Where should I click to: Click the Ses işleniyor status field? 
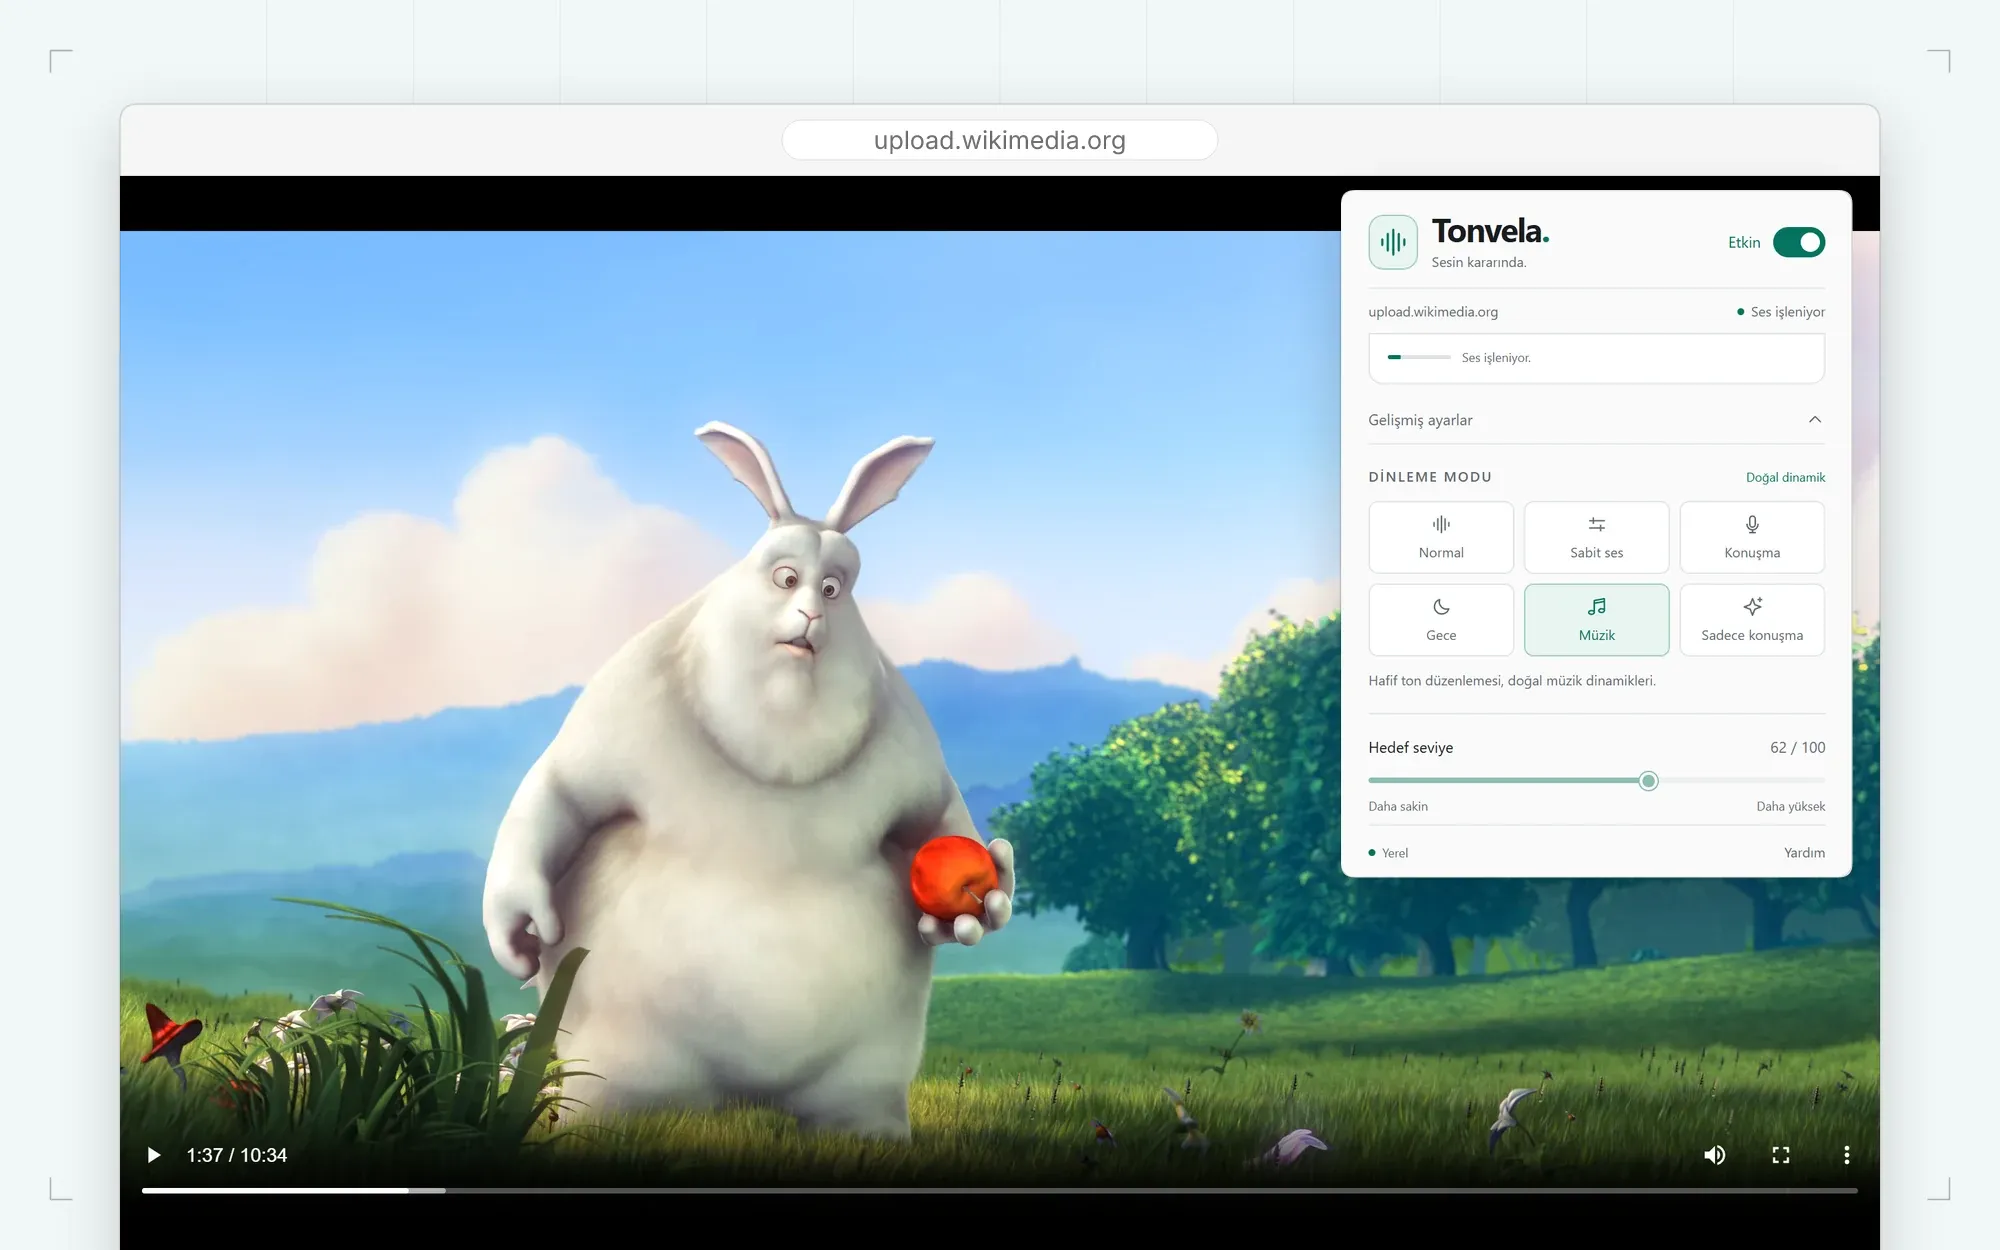(1596, 358)
